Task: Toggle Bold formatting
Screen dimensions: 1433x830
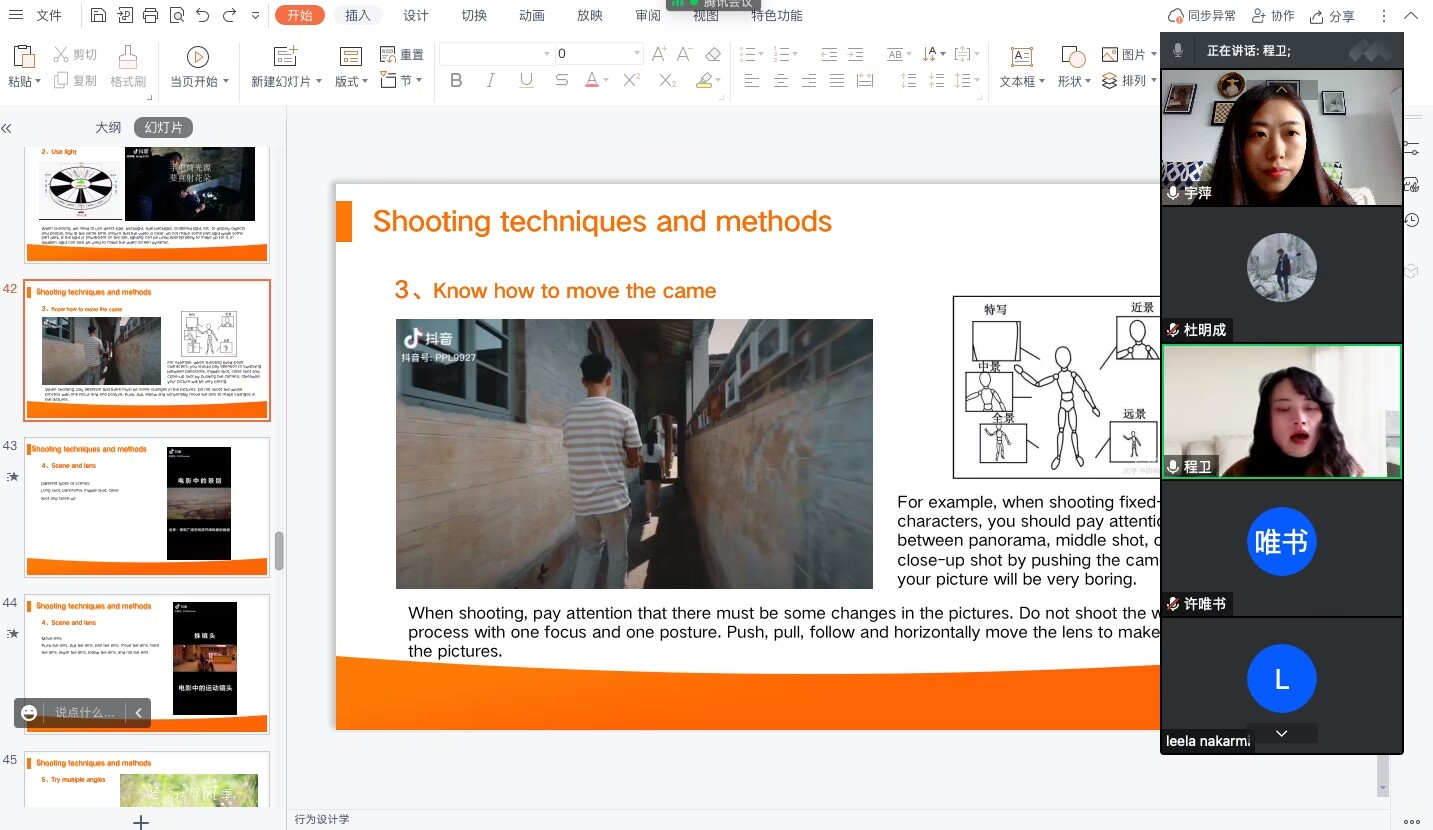Action: (x=456, y=81)
